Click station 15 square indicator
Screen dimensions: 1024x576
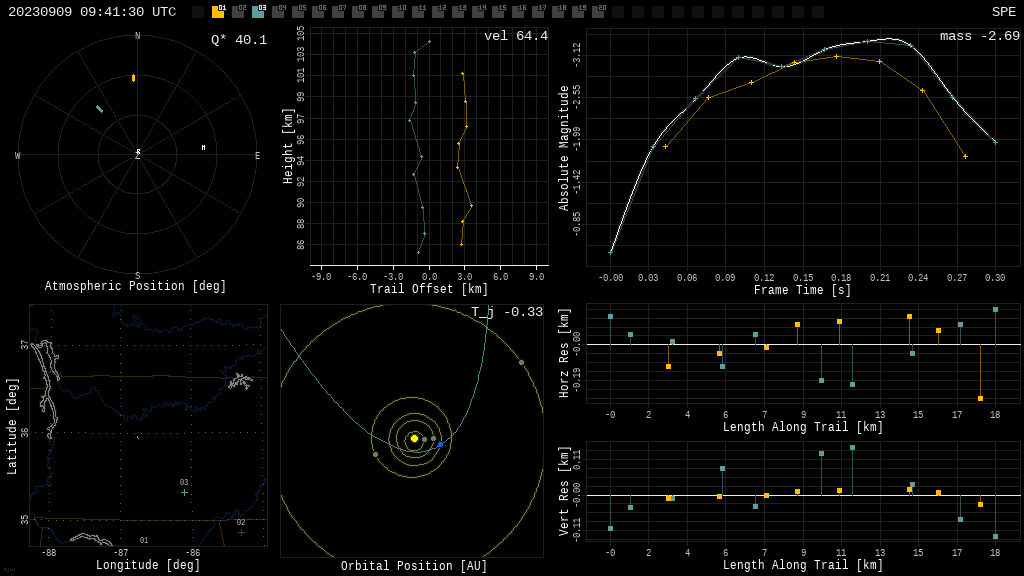(x=498, y=11)
